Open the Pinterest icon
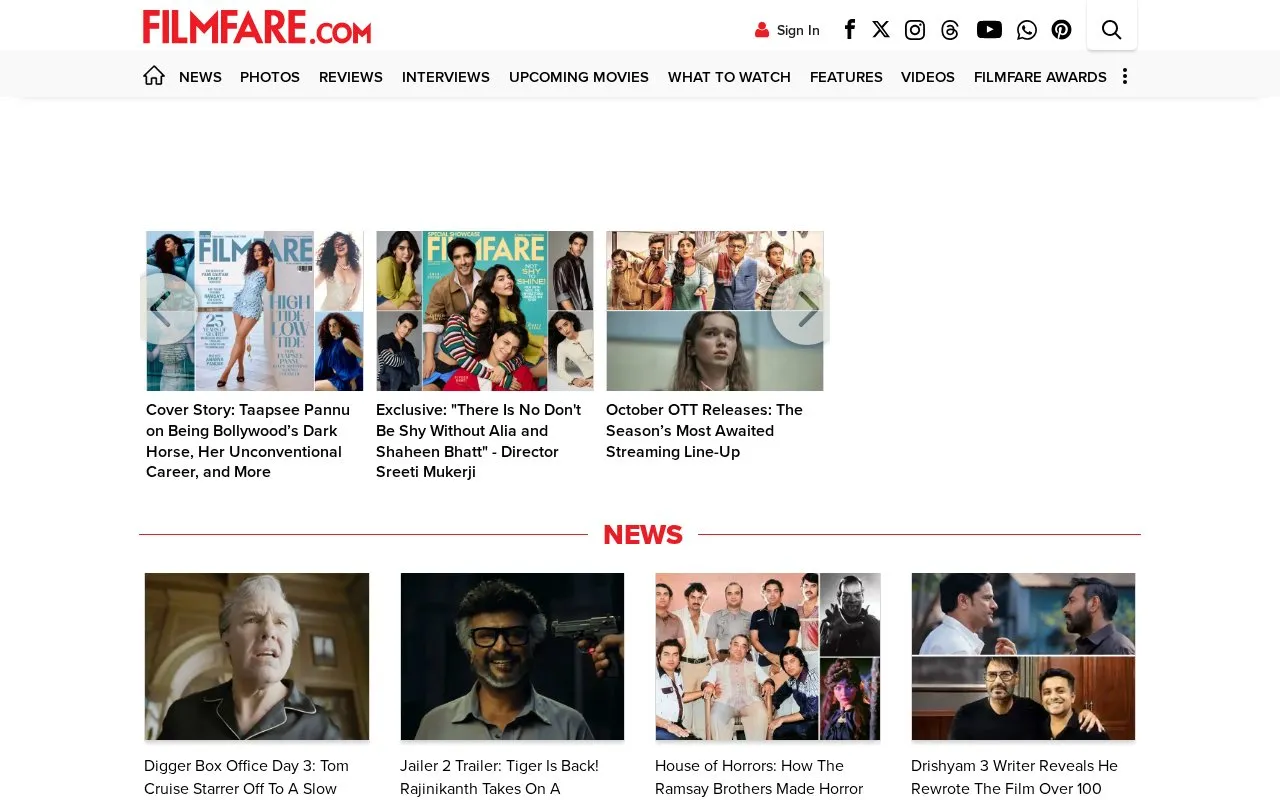This screenshot has height=800, width=1280. tap(1061, 30)
